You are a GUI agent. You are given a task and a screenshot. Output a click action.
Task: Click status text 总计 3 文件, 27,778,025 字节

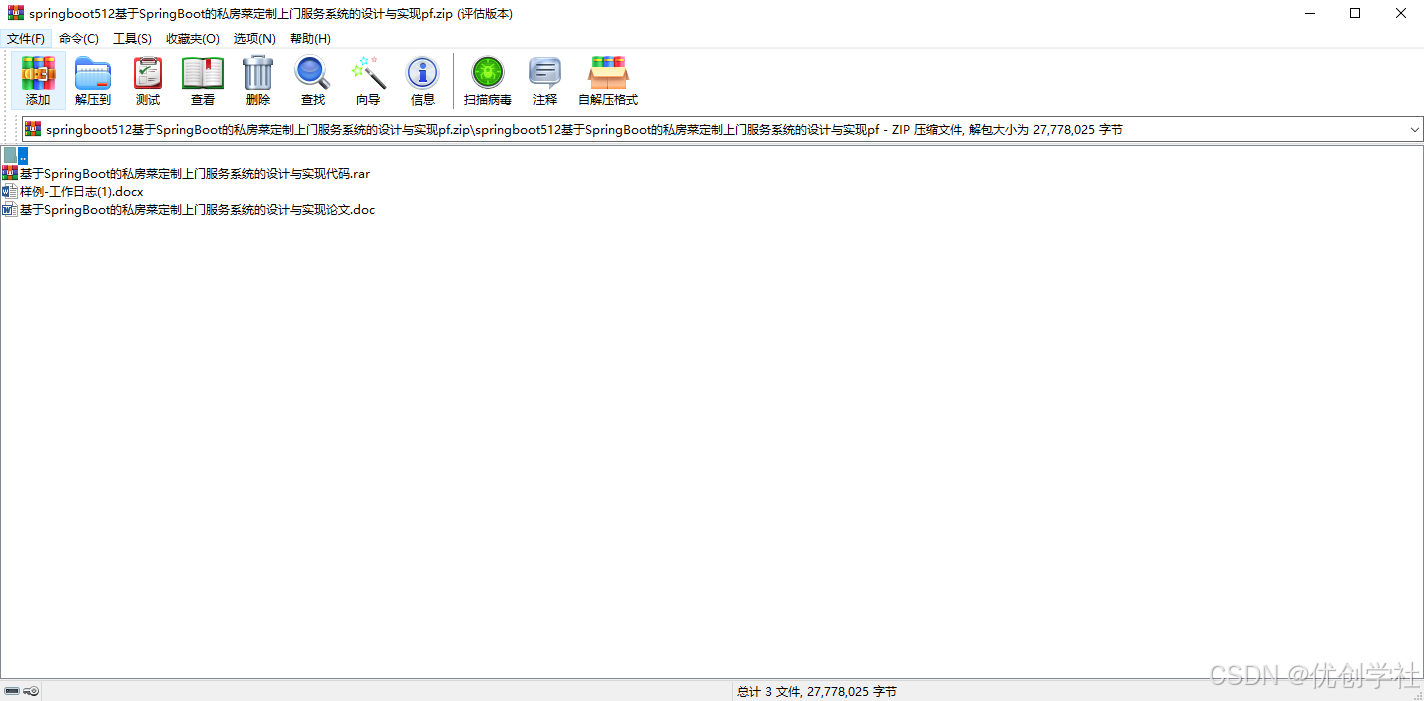click(817, 691)
